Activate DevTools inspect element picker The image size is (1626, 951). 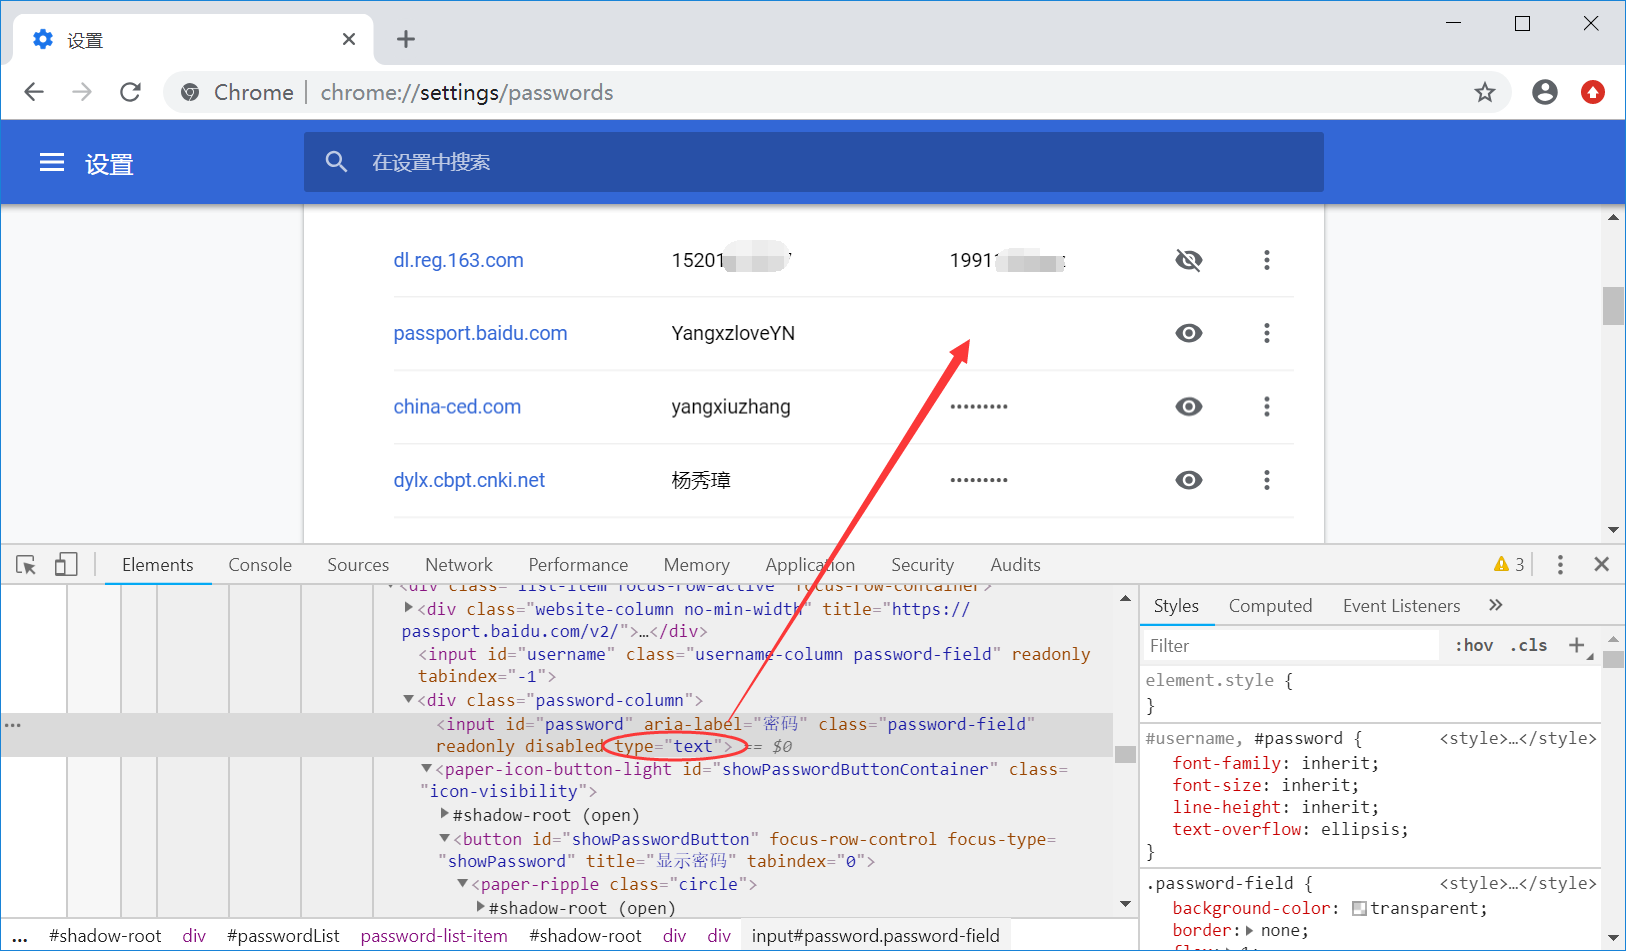click(x=26, y=565)
